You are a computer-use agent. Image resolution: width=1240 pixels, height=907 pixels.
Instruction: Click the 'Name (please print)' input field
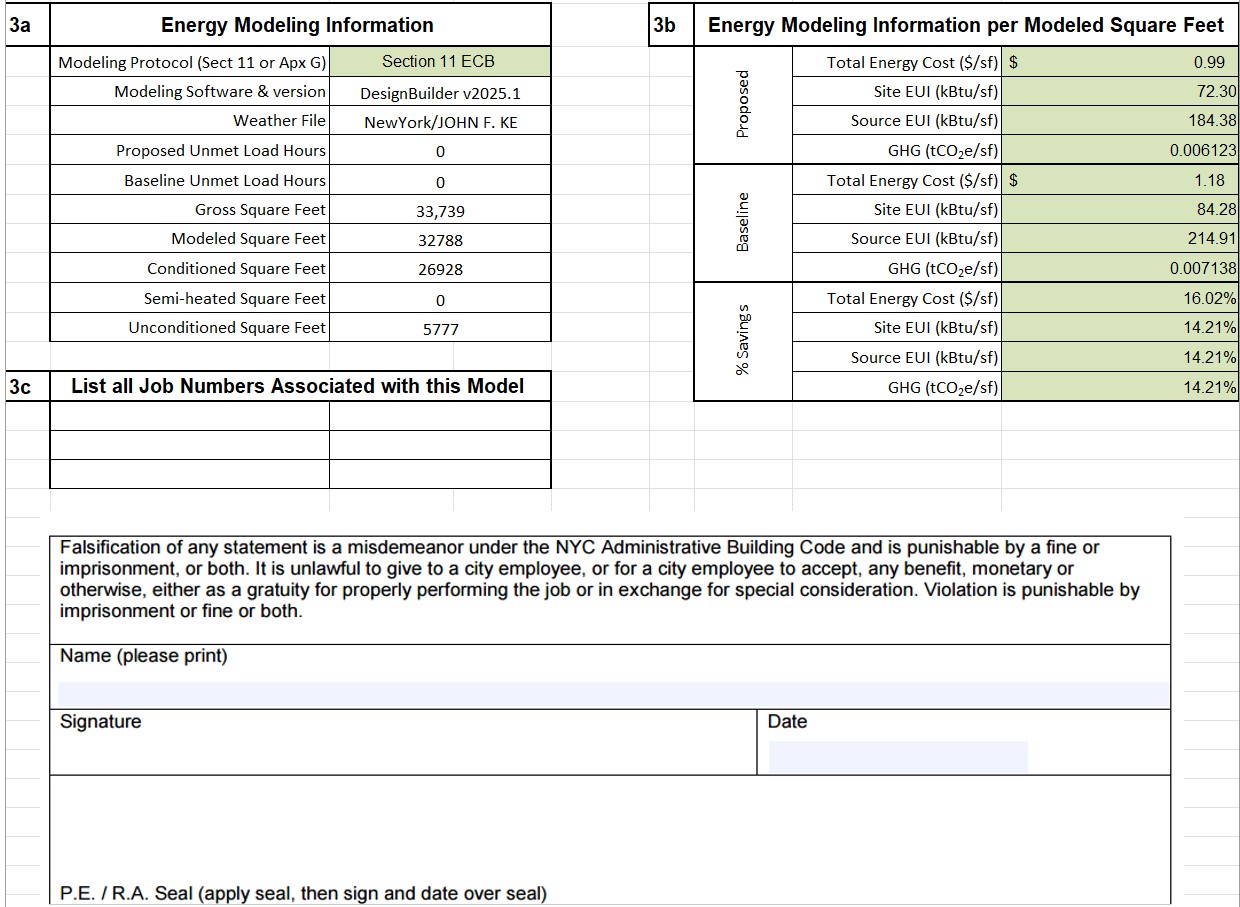(613, 694)
